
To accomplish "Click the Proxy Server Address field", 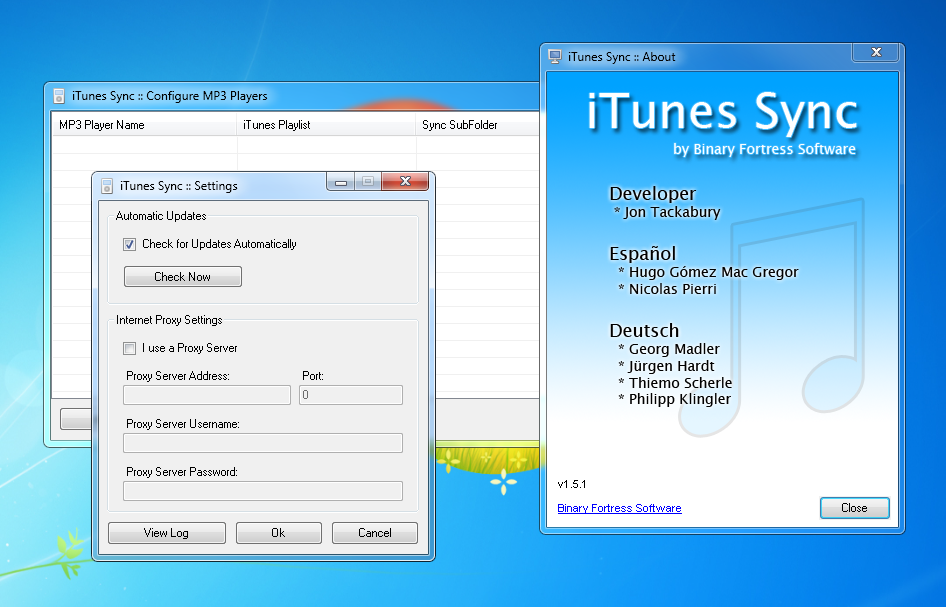I will pyautogui.click(x=207, y=395).
